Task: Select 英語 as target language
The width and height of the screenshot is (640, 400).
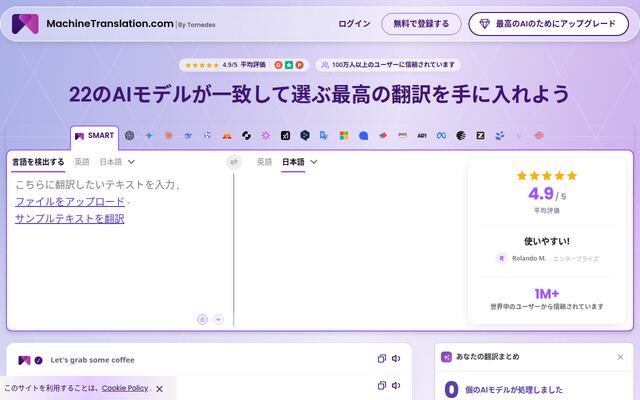Action: coord(264,162)
